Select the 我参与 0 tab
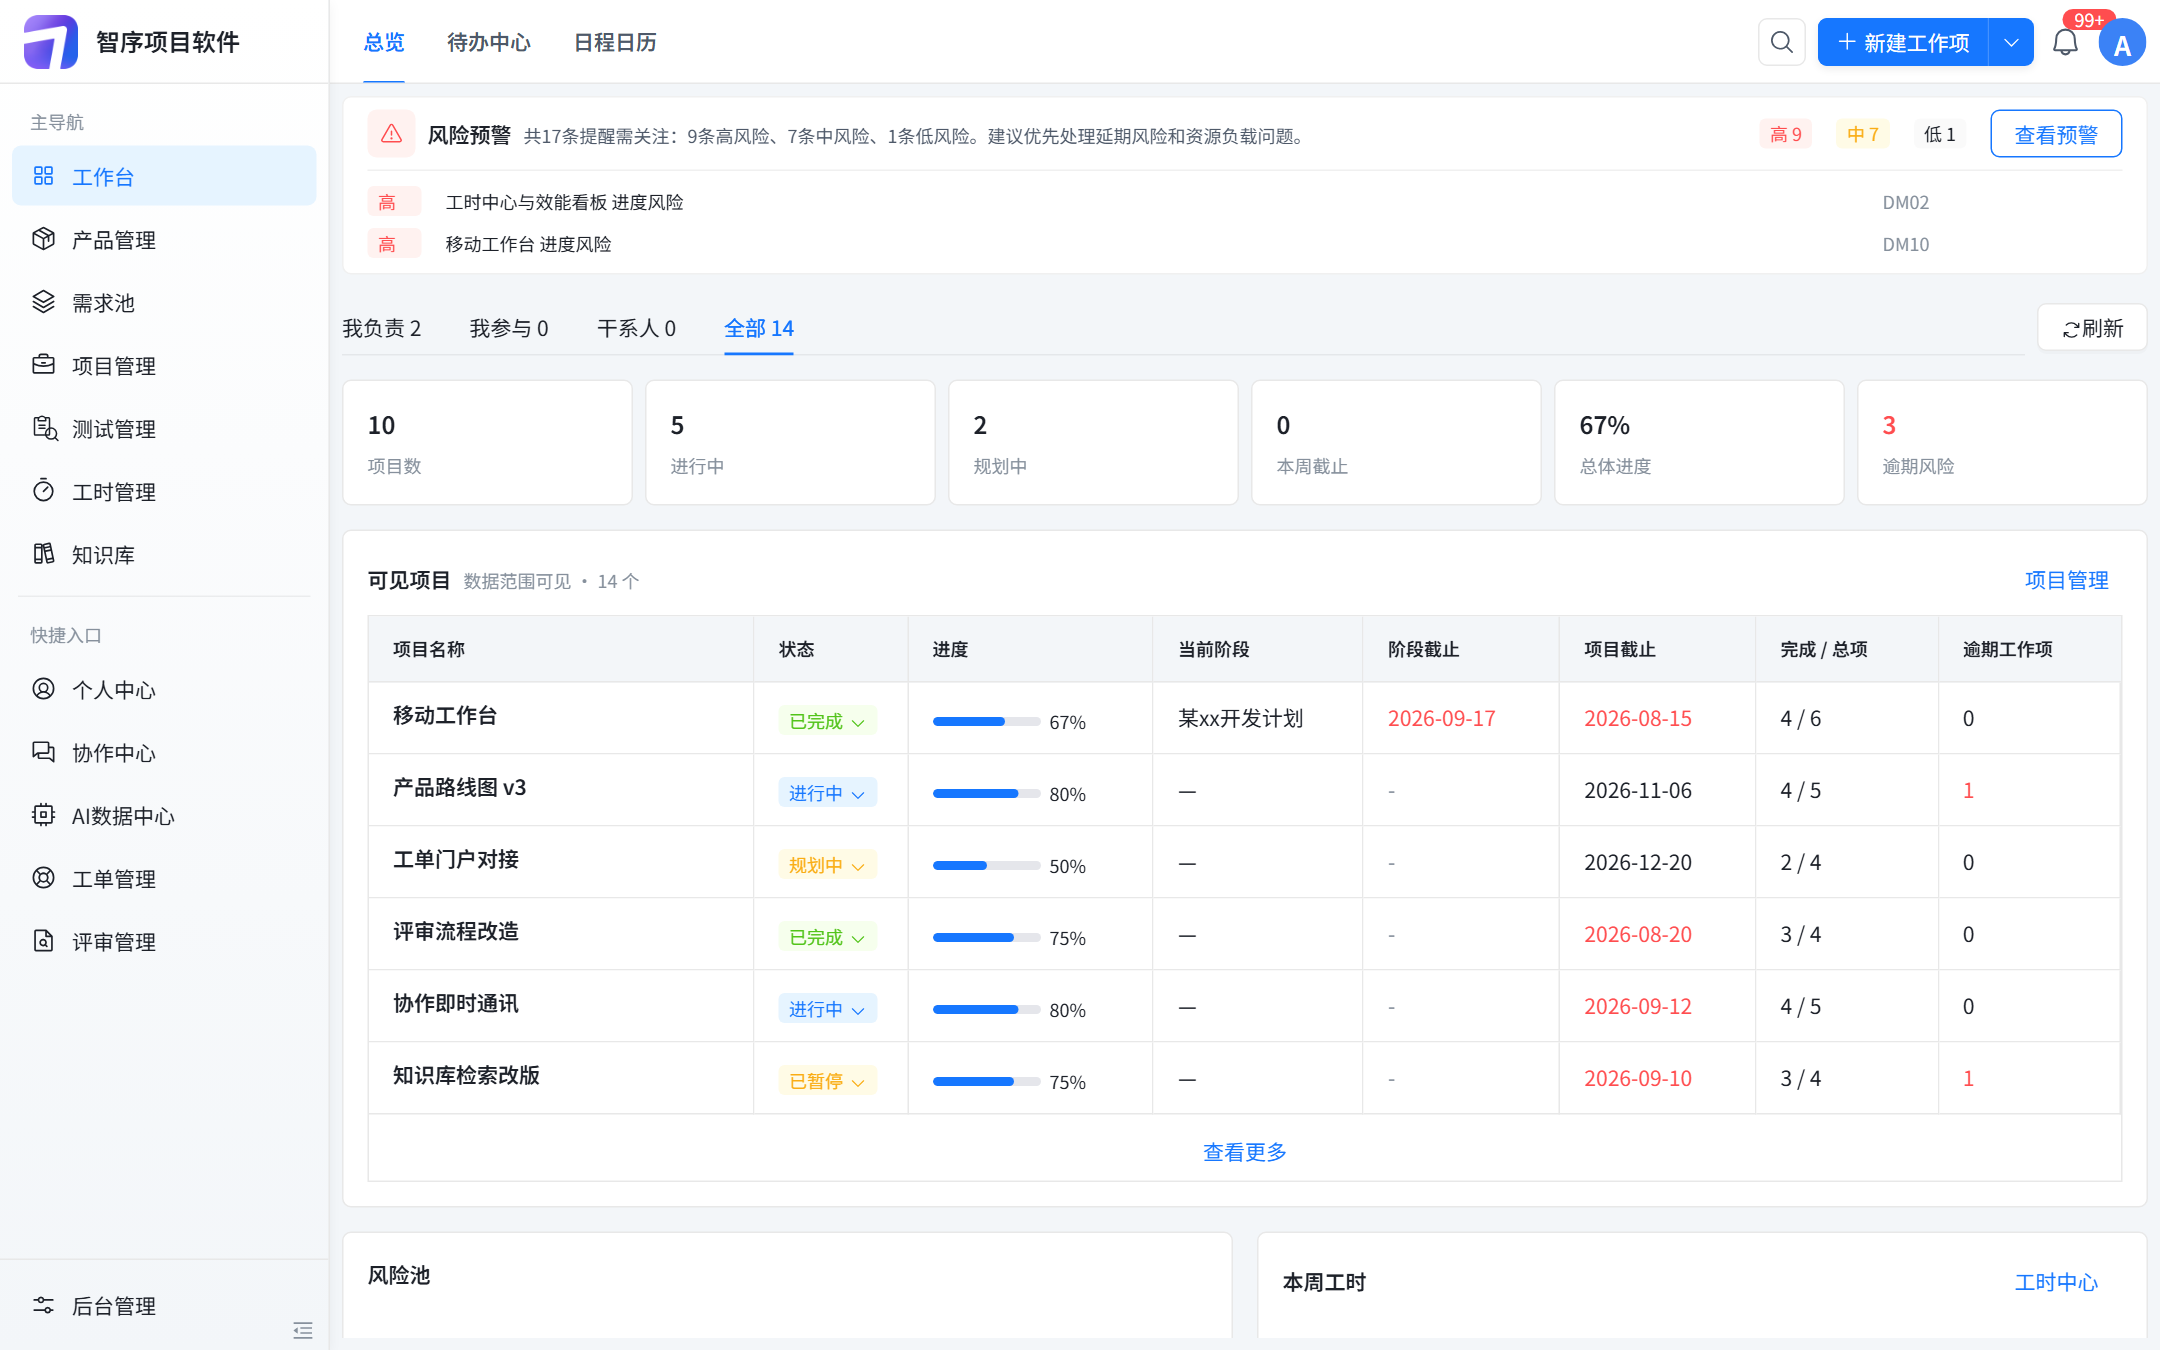This screenshot has width=2160, height=1350. click(x=509, y=328)
